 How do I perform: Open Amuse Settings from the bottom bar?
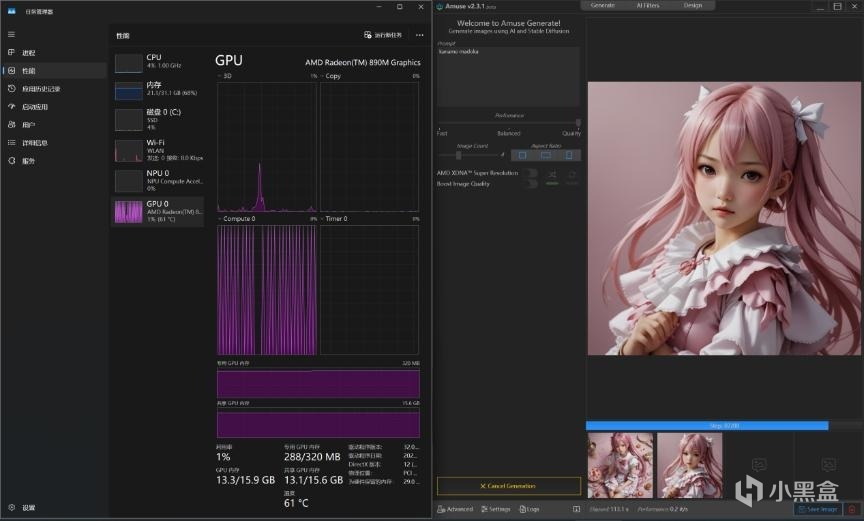coord(495,509)
